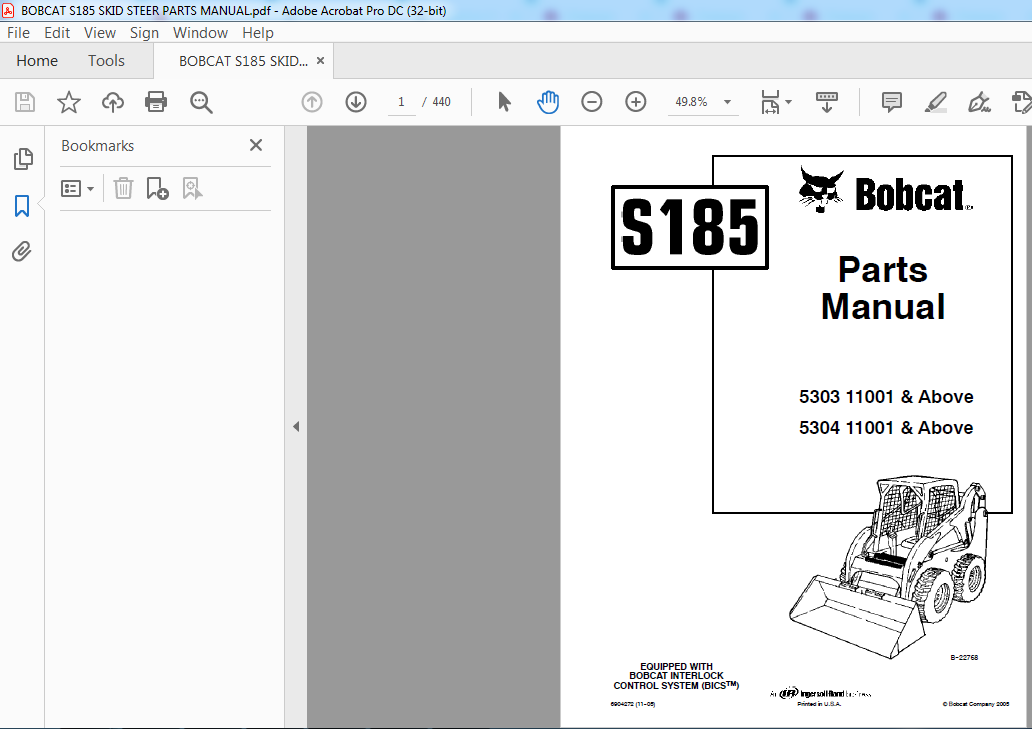Open the Find text magnifier
This screenshot has height=729, width=1032.
tap(201, 102)
